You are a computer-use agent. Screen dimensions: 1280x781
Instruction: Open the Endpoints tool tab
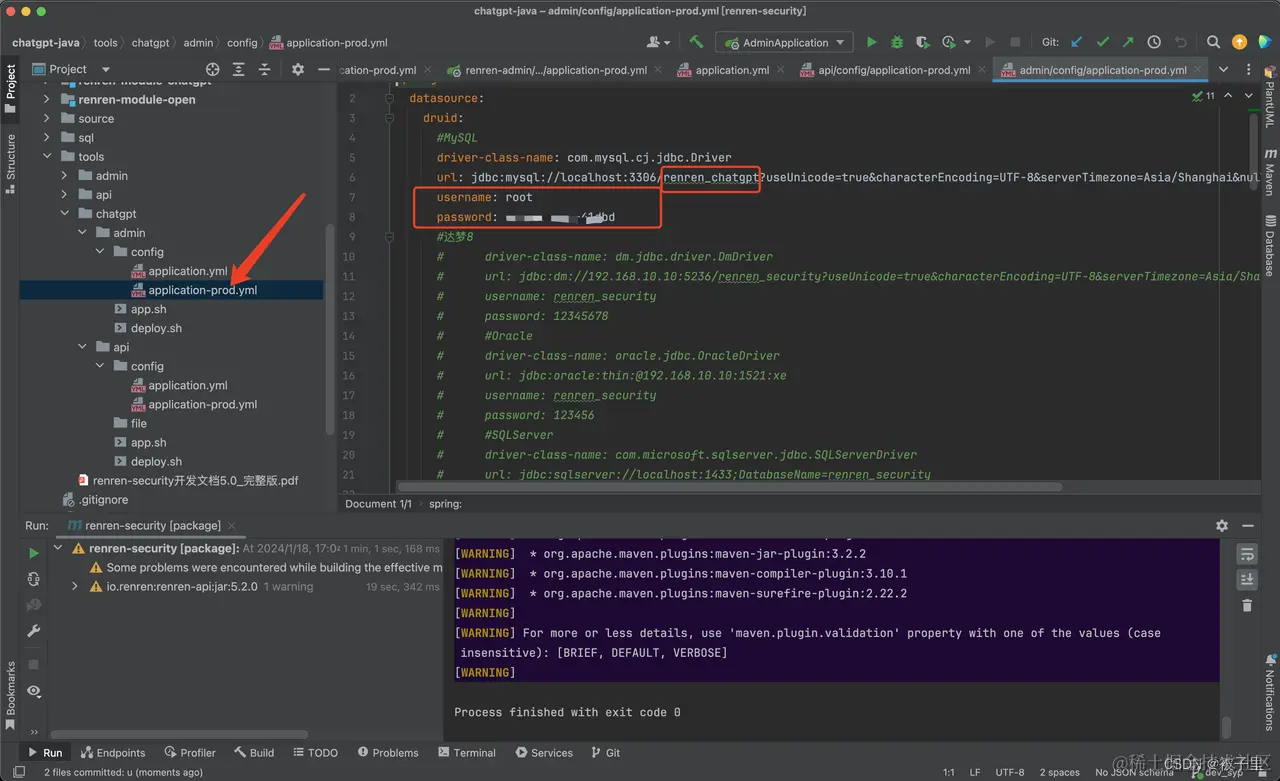pos(113,753)
